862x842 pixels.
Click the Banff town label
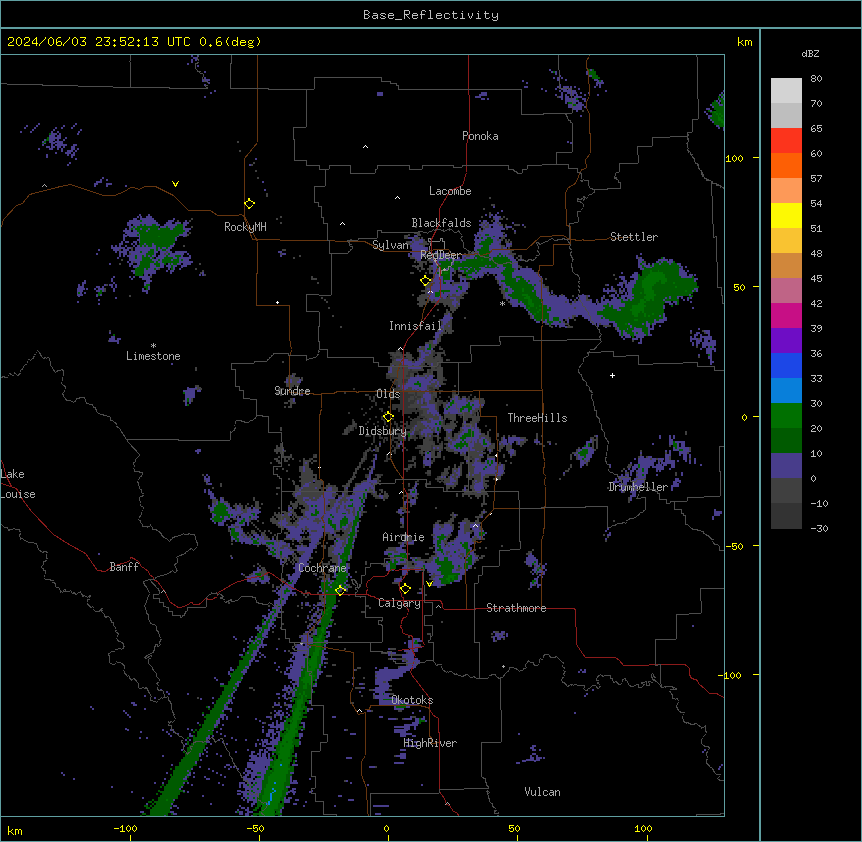click(124, 567)
